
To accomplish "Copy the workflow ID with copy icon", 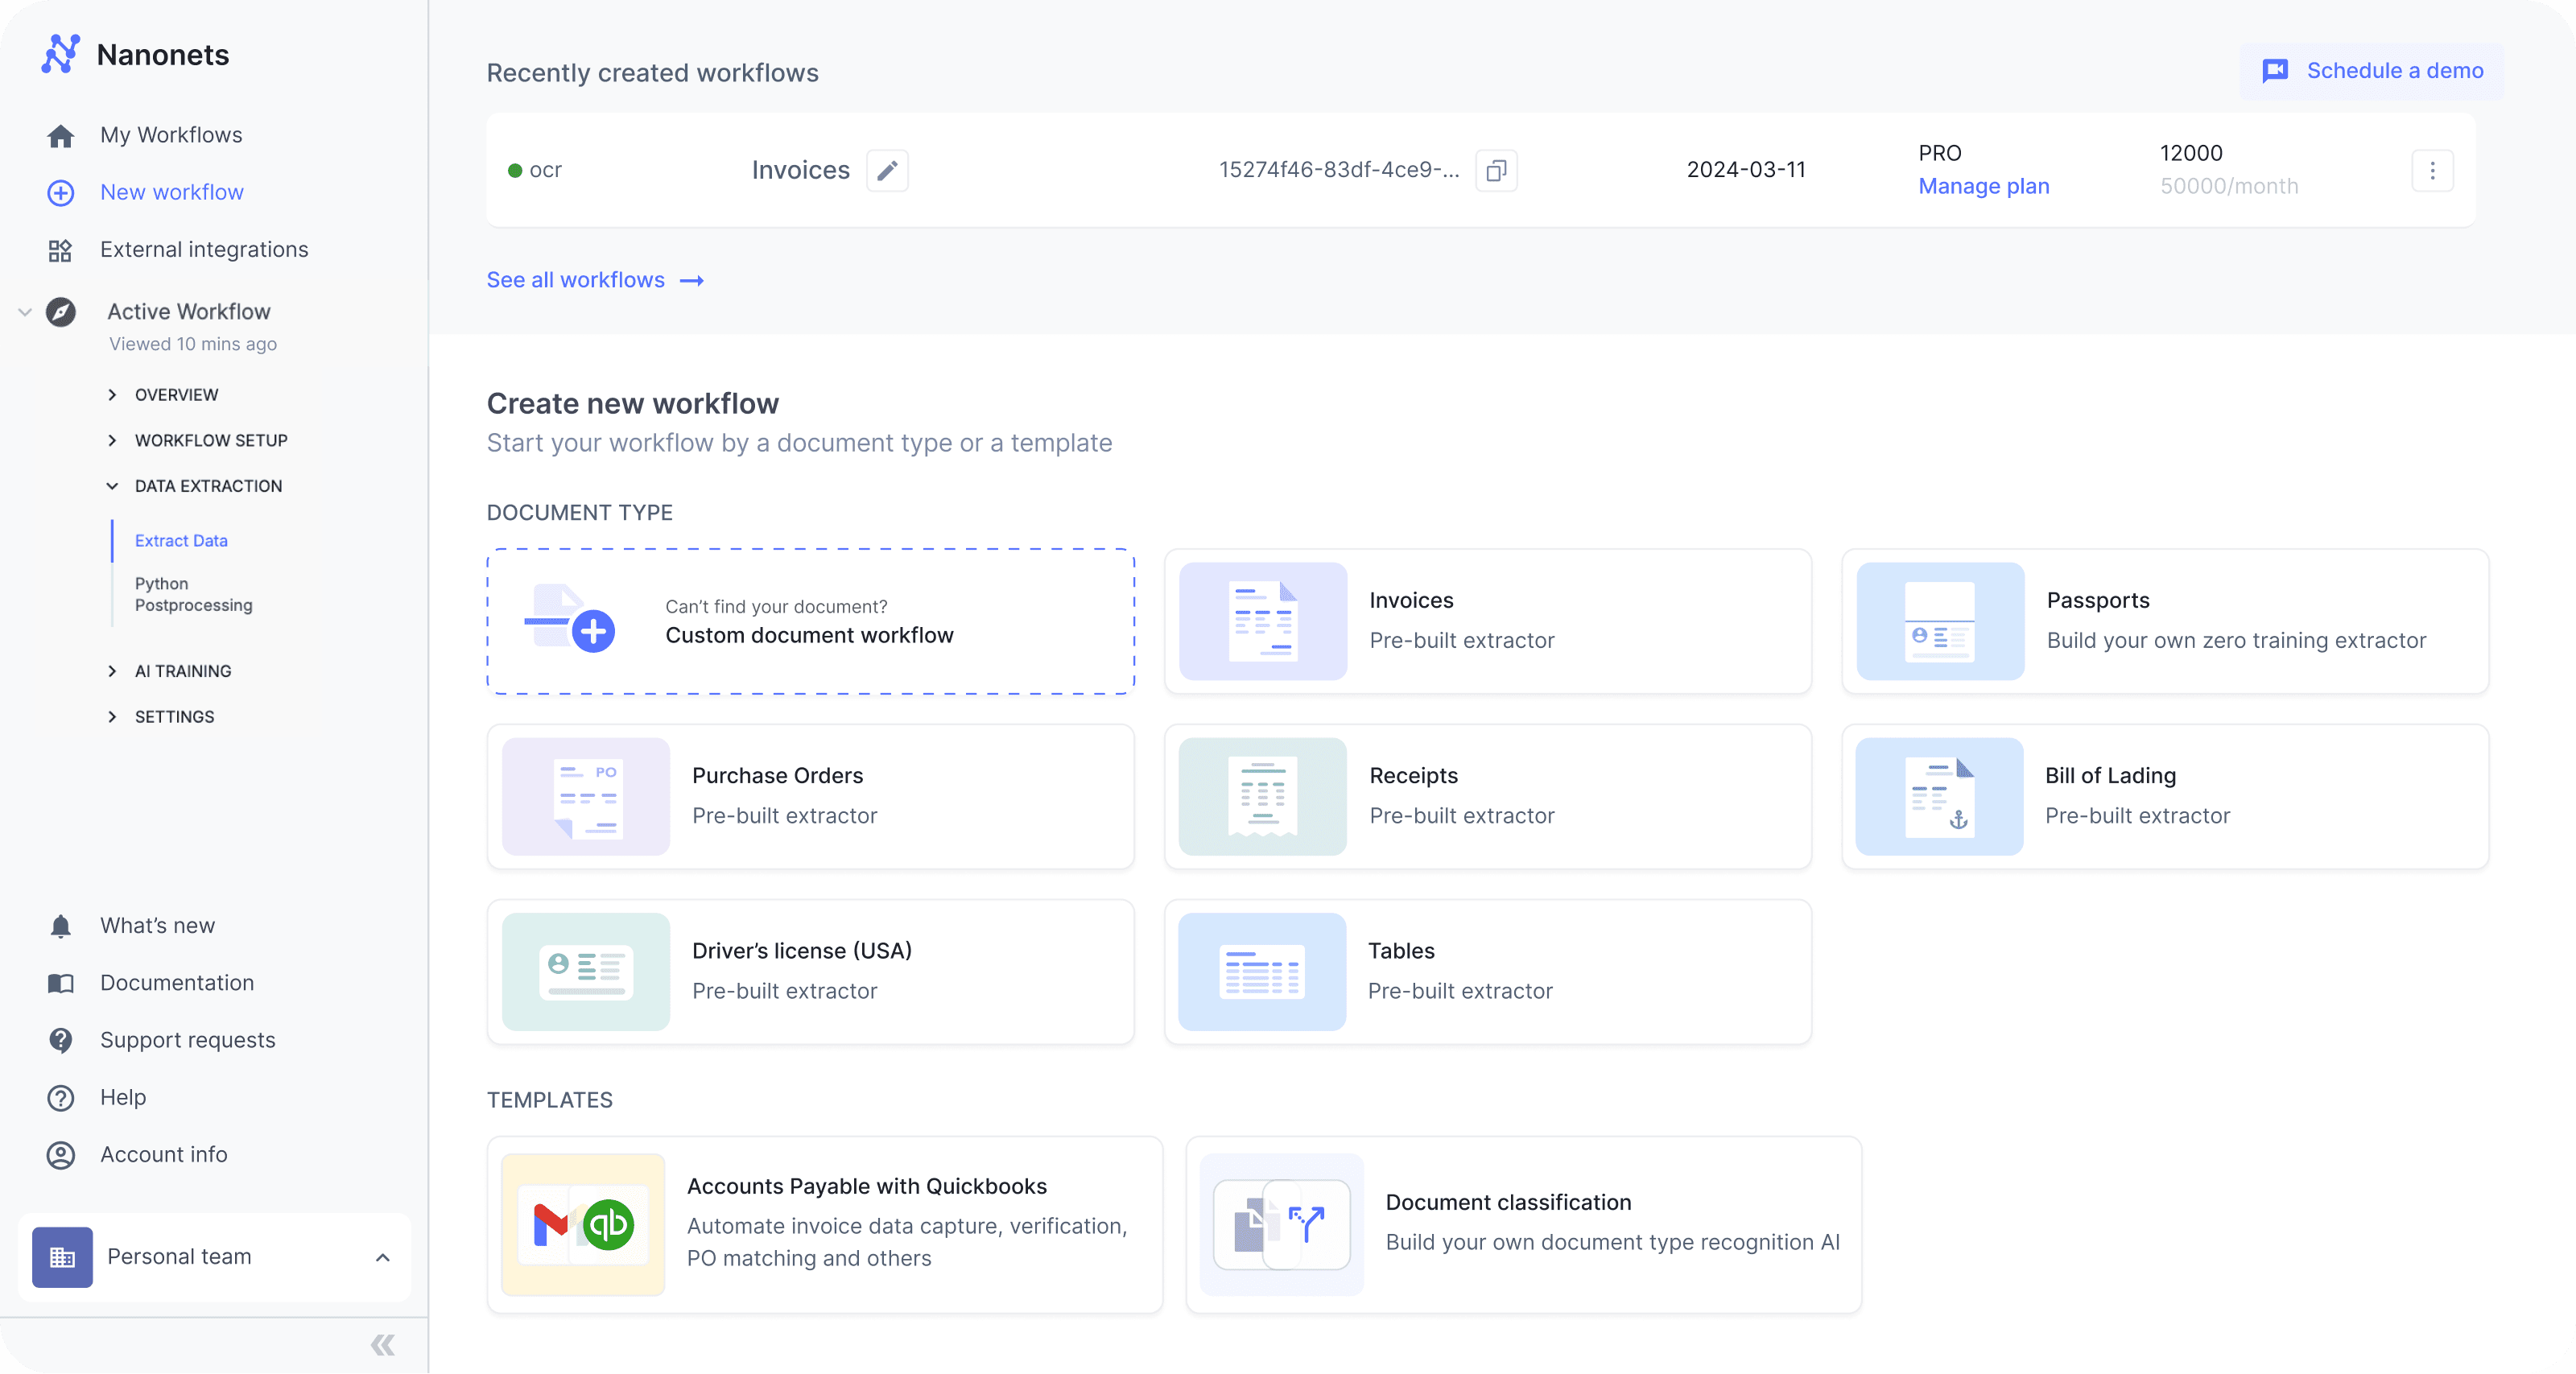I will click(1496, 170).
